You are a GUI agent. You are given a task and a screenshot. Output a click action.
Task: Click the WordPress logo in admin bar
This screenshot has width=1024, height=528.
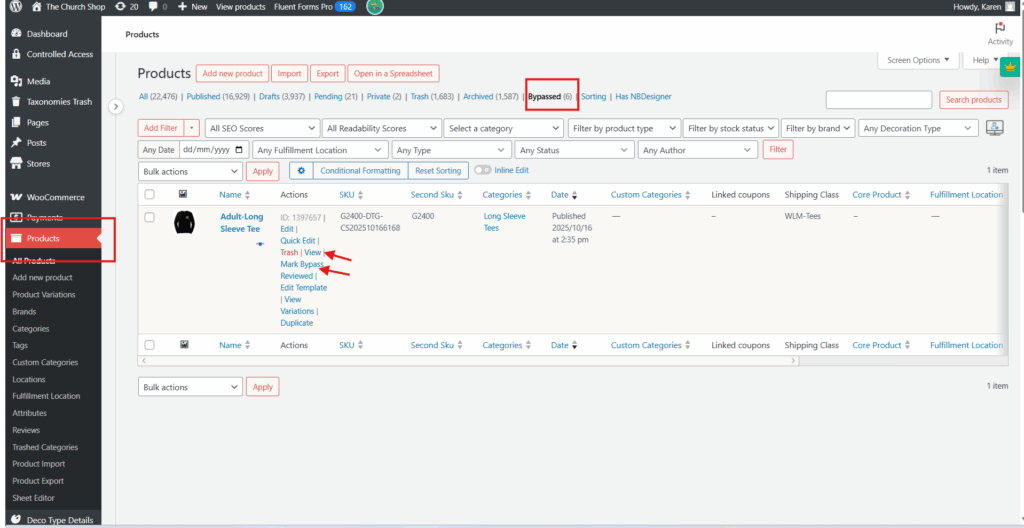[16, 7]
